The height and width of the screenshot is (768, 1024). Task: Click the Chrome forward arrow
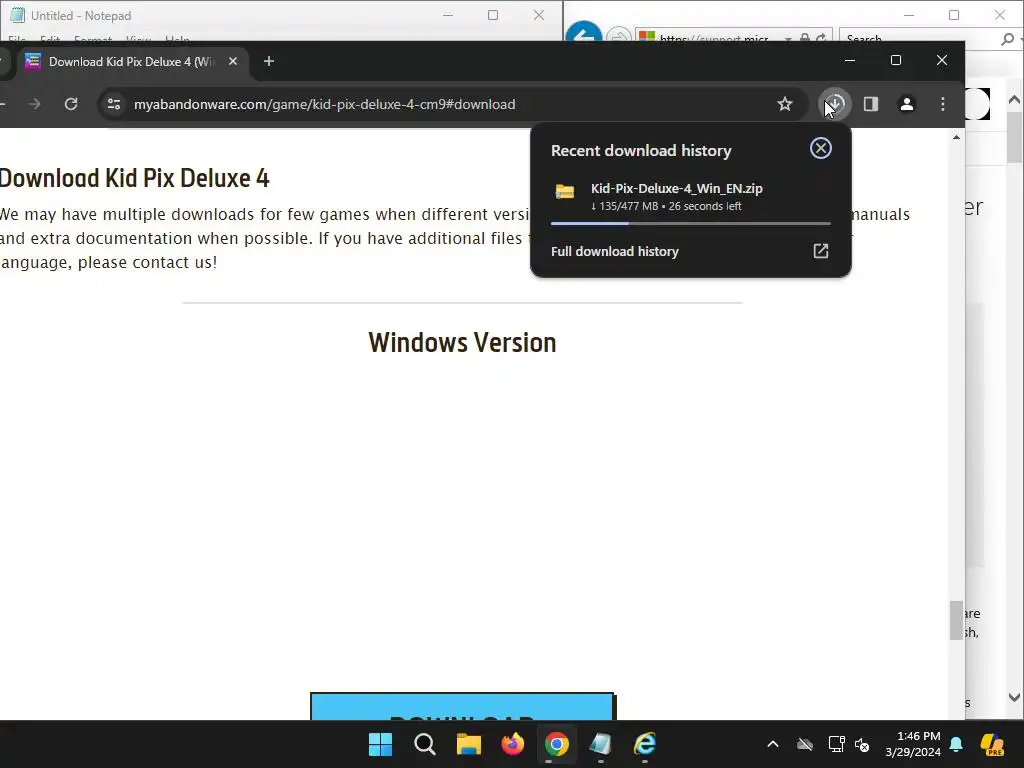(x=35, y=104)
